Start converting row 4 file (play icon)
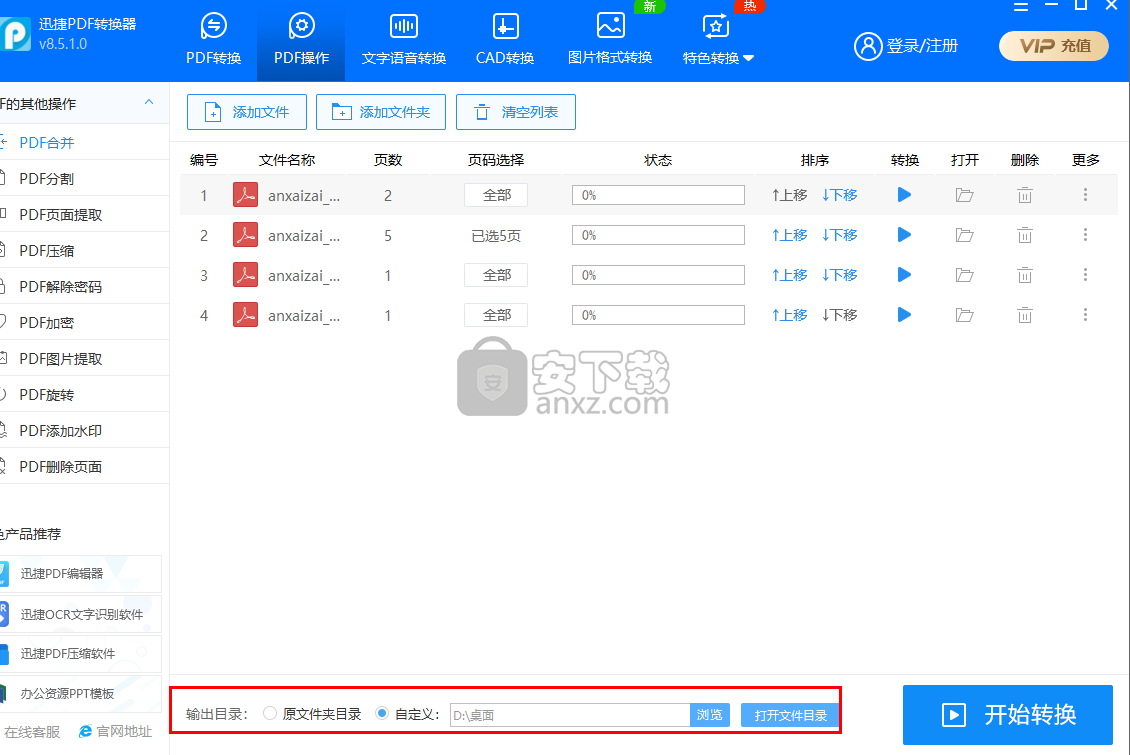Viewport: 1130px width, 755px height. 904,315
